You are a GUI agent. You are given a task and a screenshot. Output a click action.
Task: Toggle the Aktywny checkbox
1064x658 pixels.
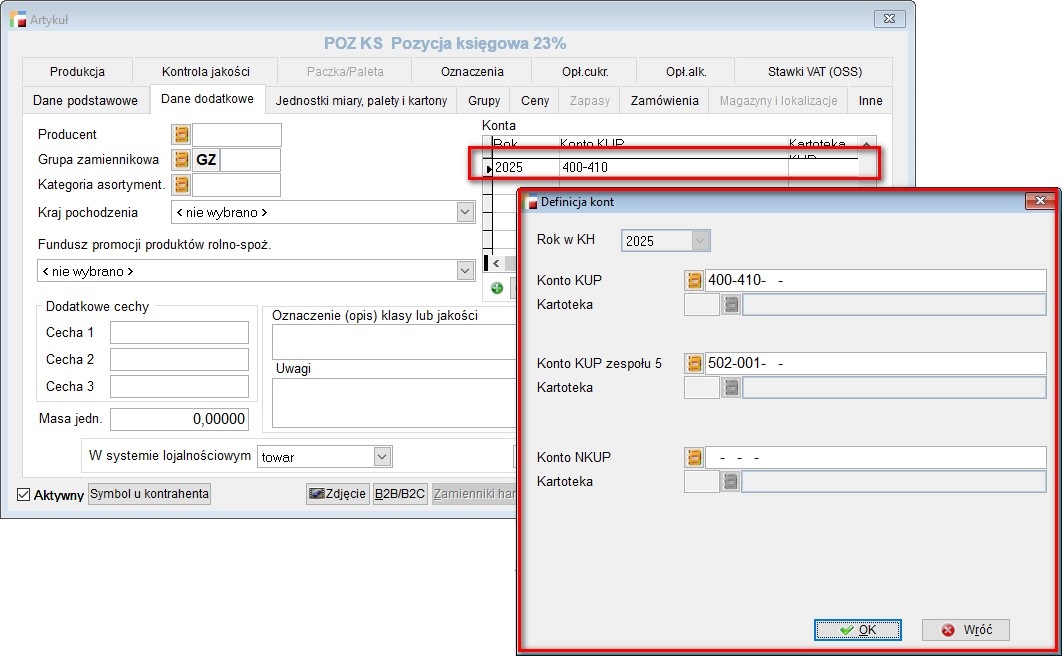(24, 494)
